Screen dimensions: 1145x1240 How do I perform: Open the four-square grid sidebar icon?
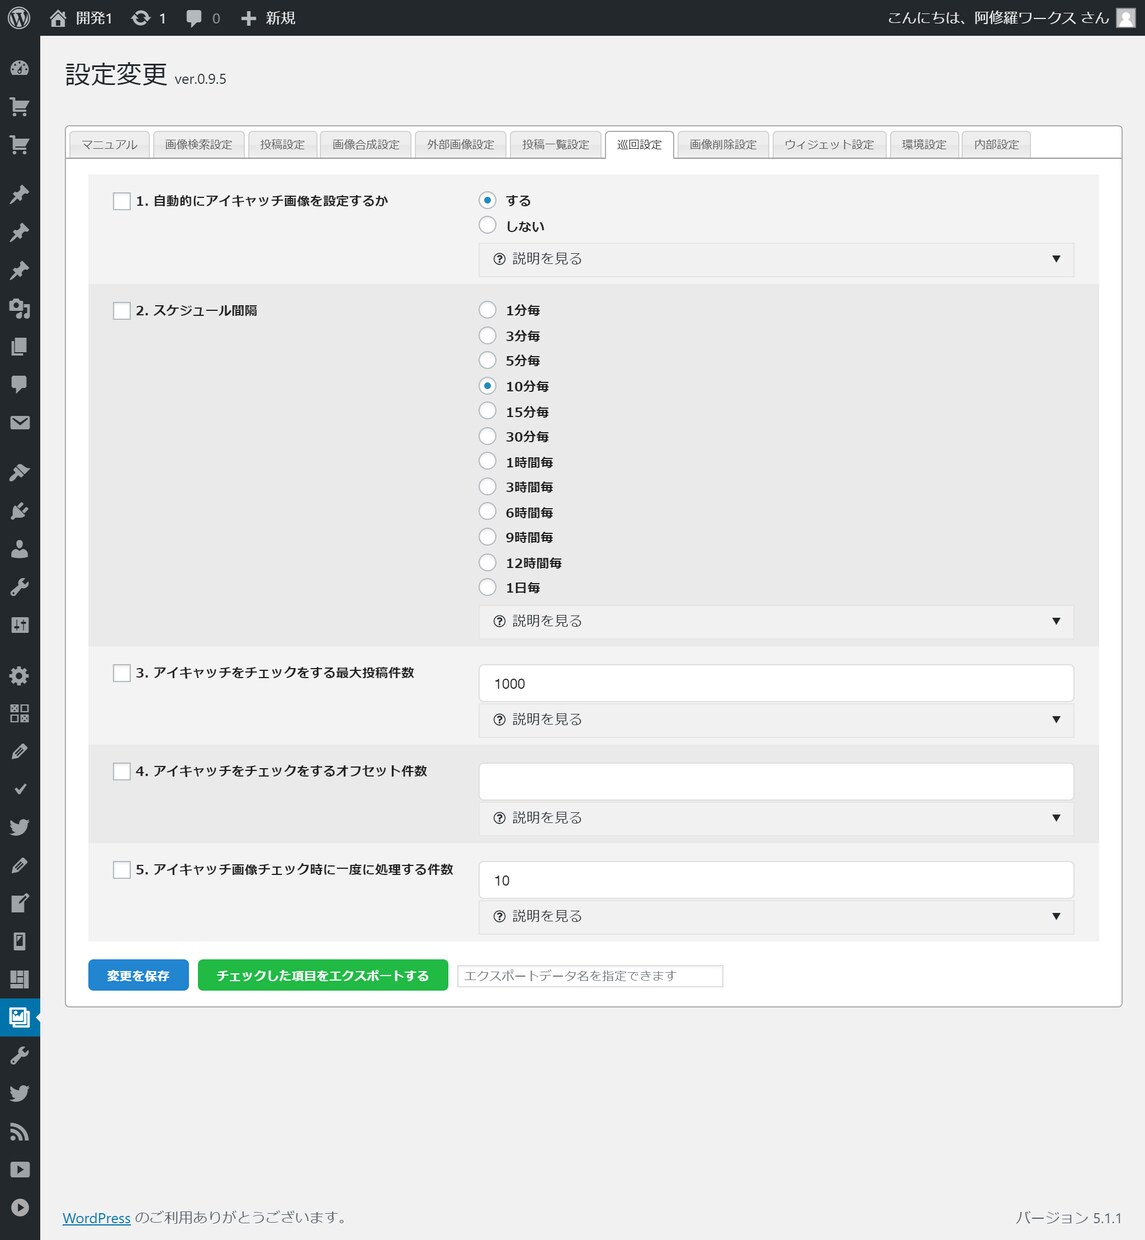pos(19,713)
